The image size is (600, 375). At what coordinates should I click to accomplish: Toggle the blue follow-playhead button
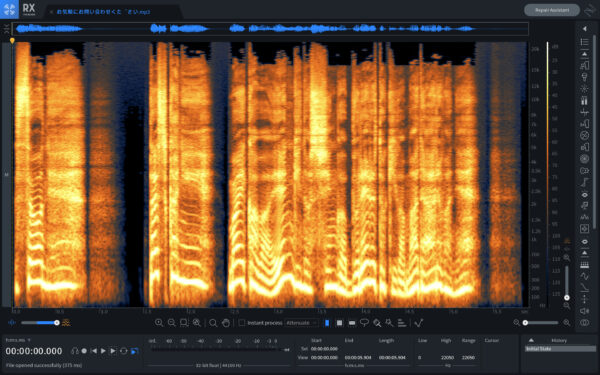[135, 351]
